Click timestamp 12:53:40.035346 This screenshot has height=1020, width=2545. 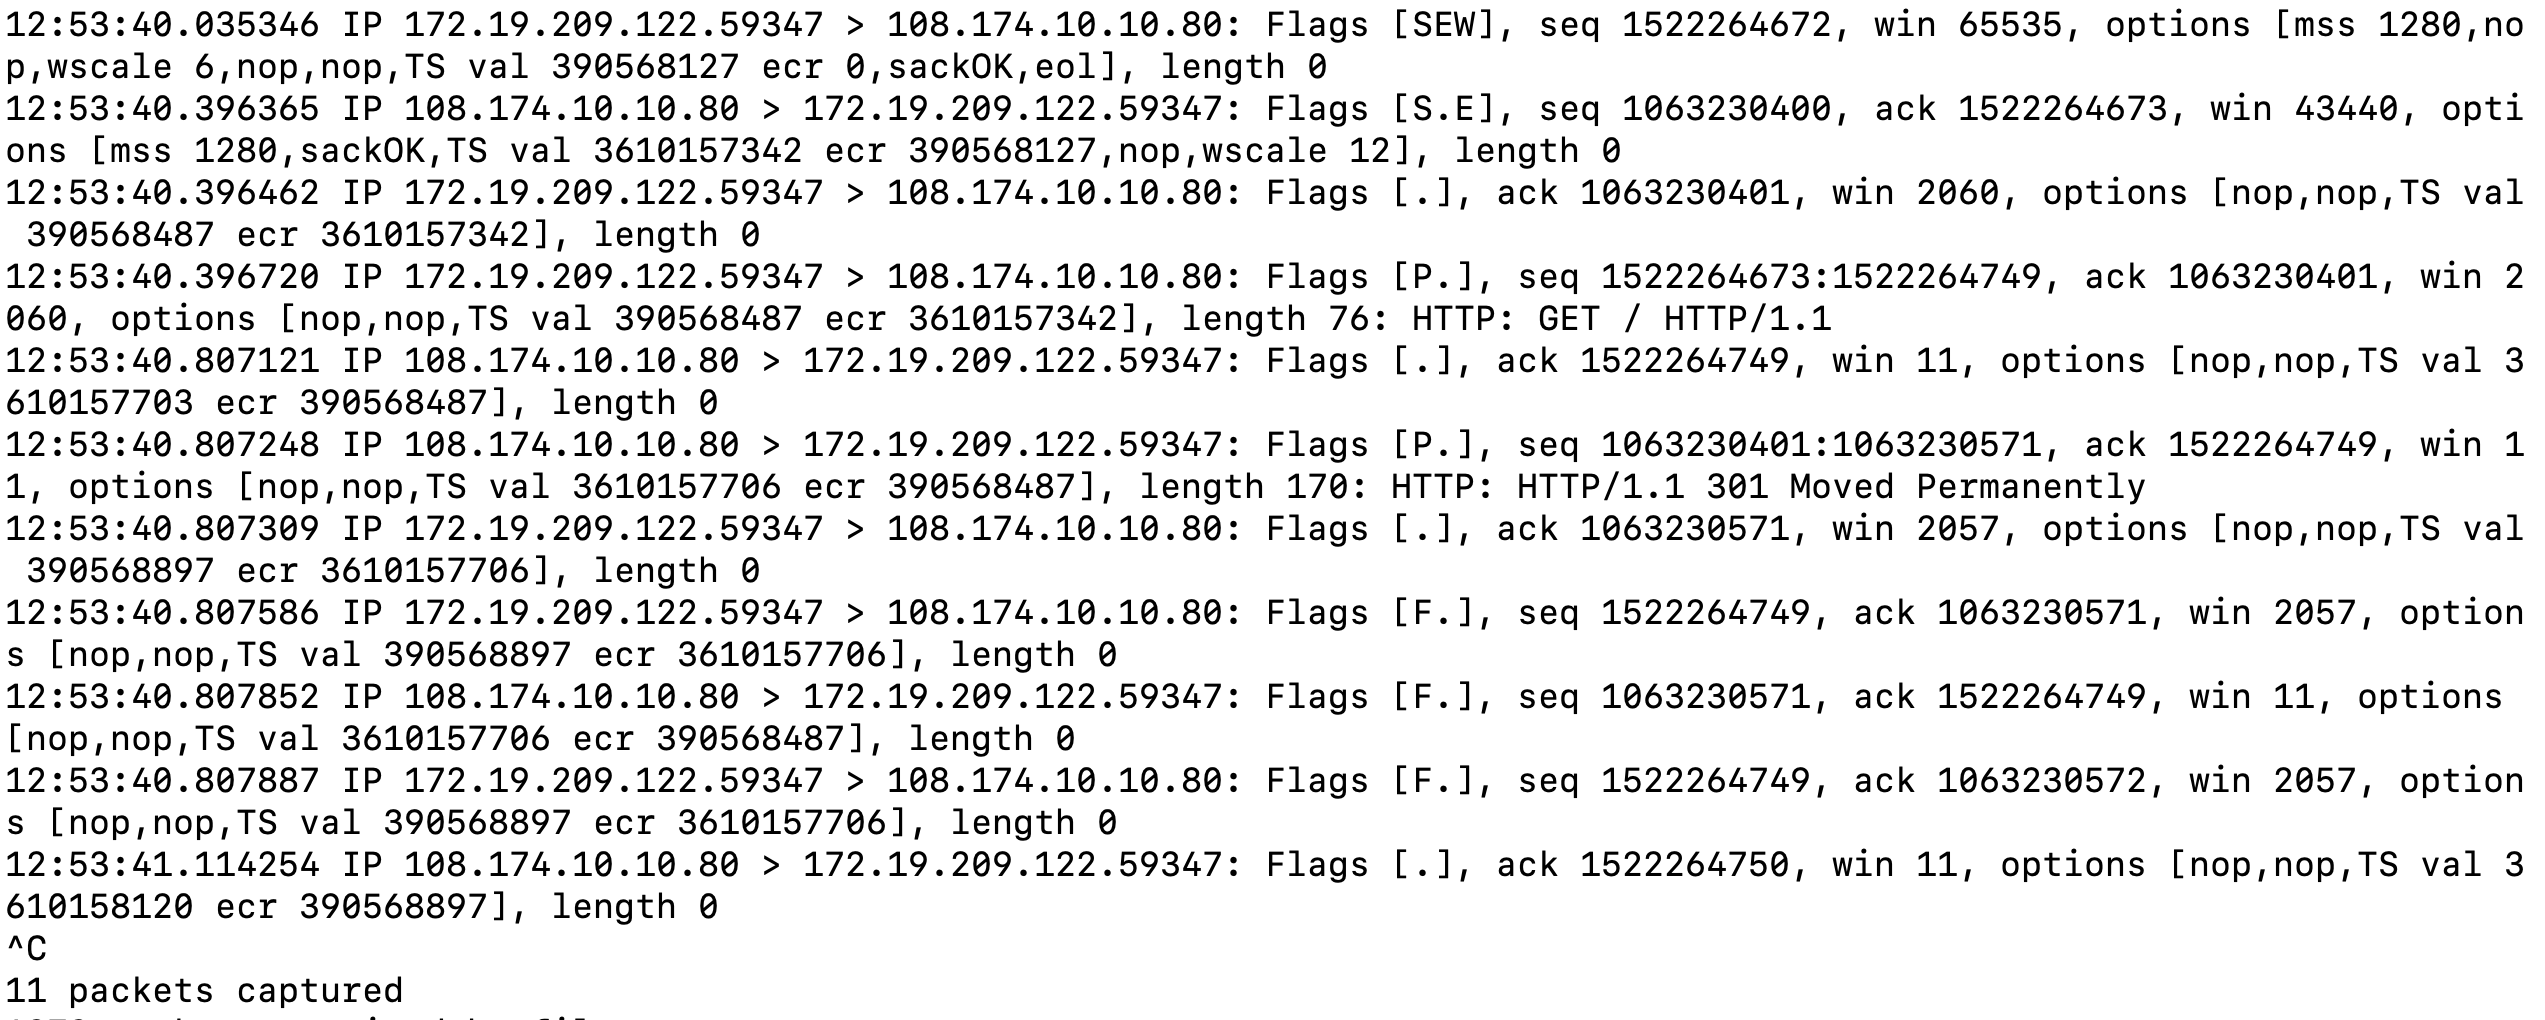pyautogui.click(x=162, y=25)
